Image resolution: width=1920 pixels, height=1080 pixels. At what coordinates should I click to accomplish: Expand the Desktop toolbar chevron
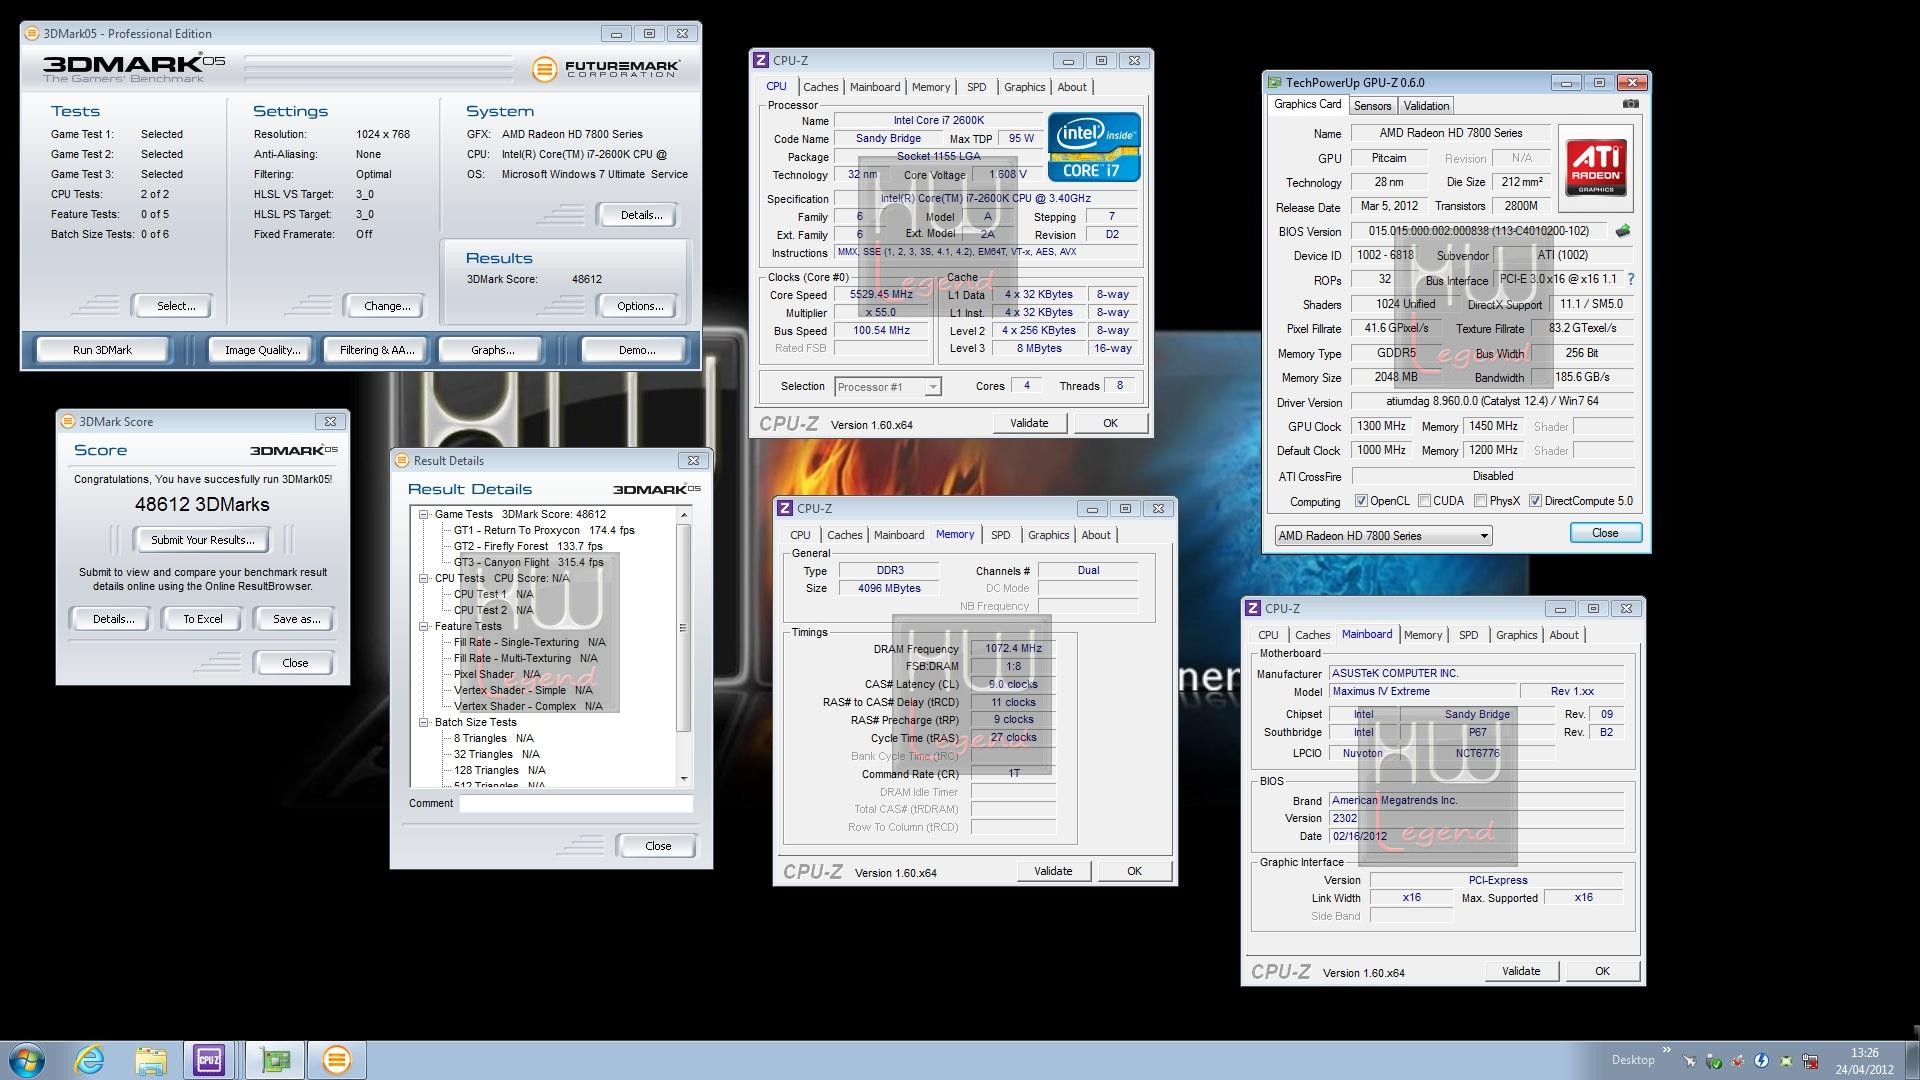coord(1667,1050)
